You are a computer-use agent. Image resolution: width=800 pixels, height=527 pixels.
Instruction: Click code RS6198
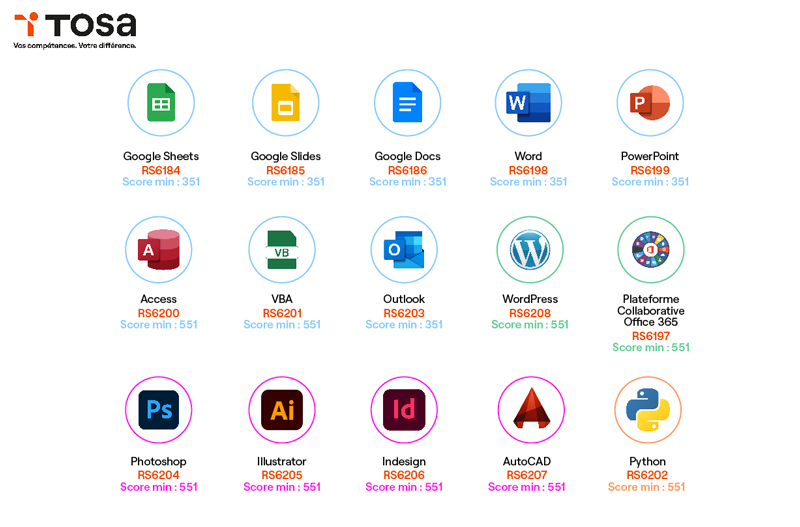coord(529,170)
